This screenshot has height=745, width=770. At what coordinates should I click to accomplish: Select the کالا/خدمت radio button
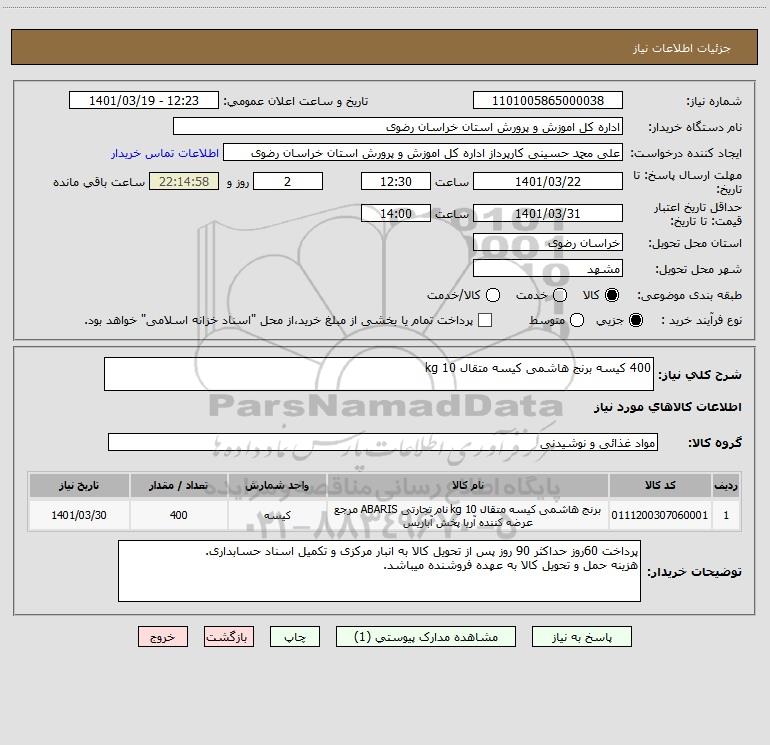tap(493, 295)
